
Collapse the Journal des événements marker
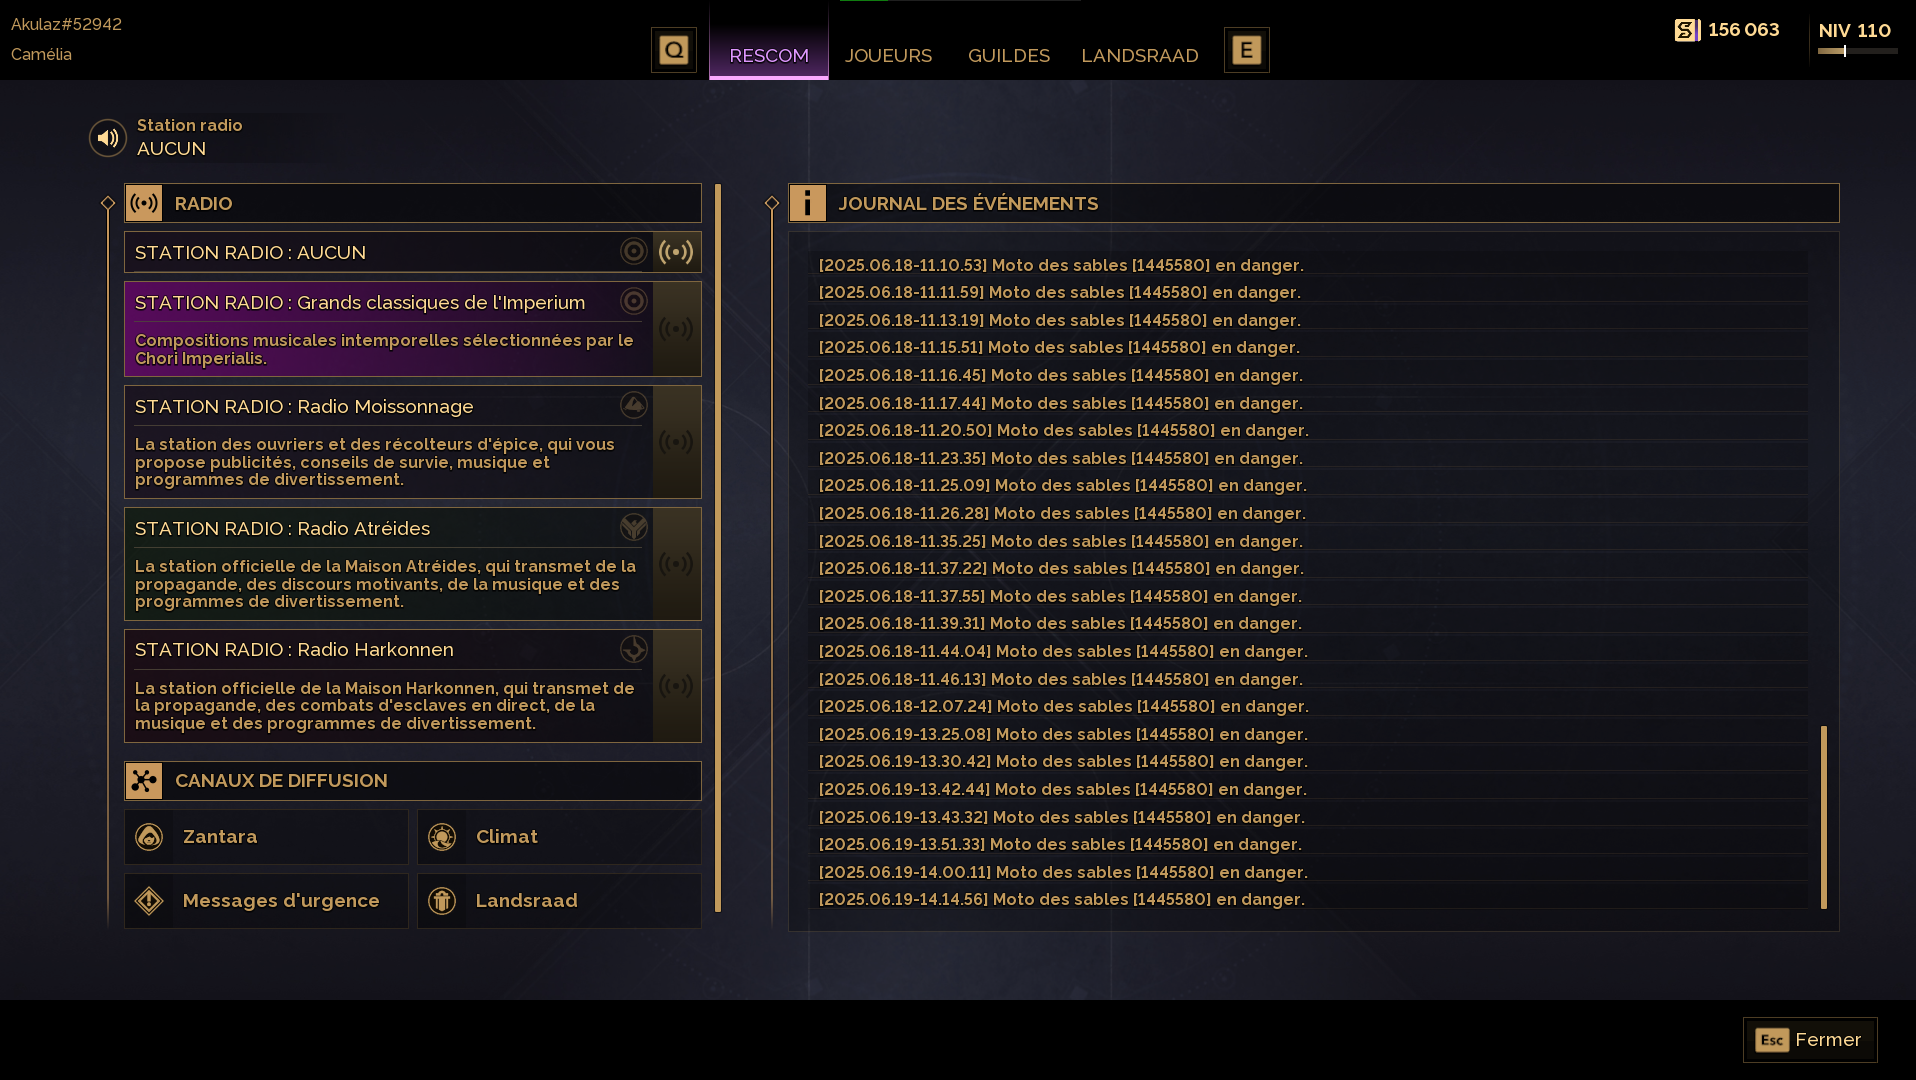click(772, 203)
